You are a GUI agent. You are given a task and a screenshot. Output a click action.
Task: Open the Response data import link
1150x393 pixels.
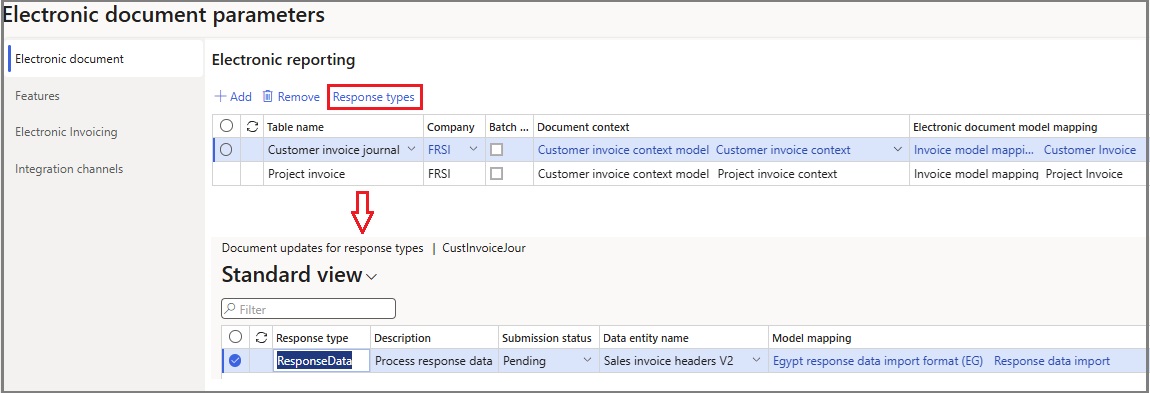pyautogui.click(x=1052, y=361)
